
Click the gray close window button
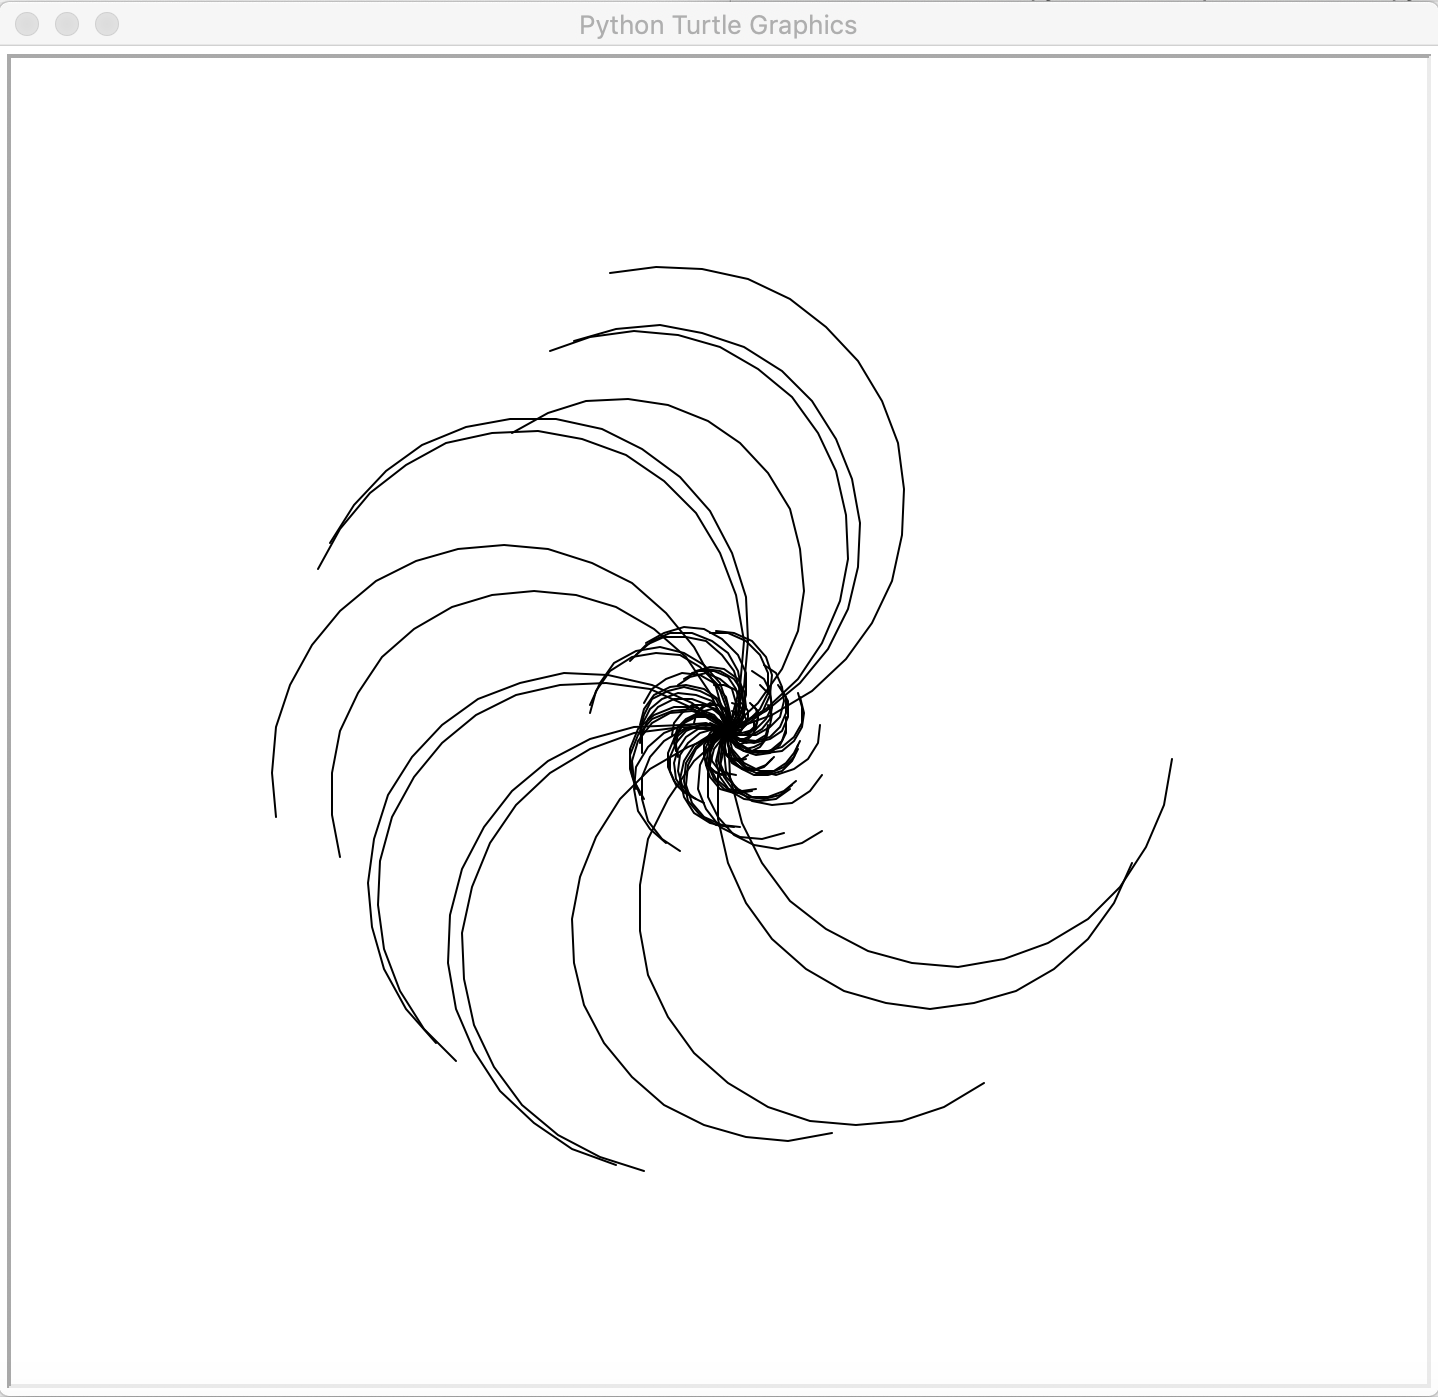[27, 24]
